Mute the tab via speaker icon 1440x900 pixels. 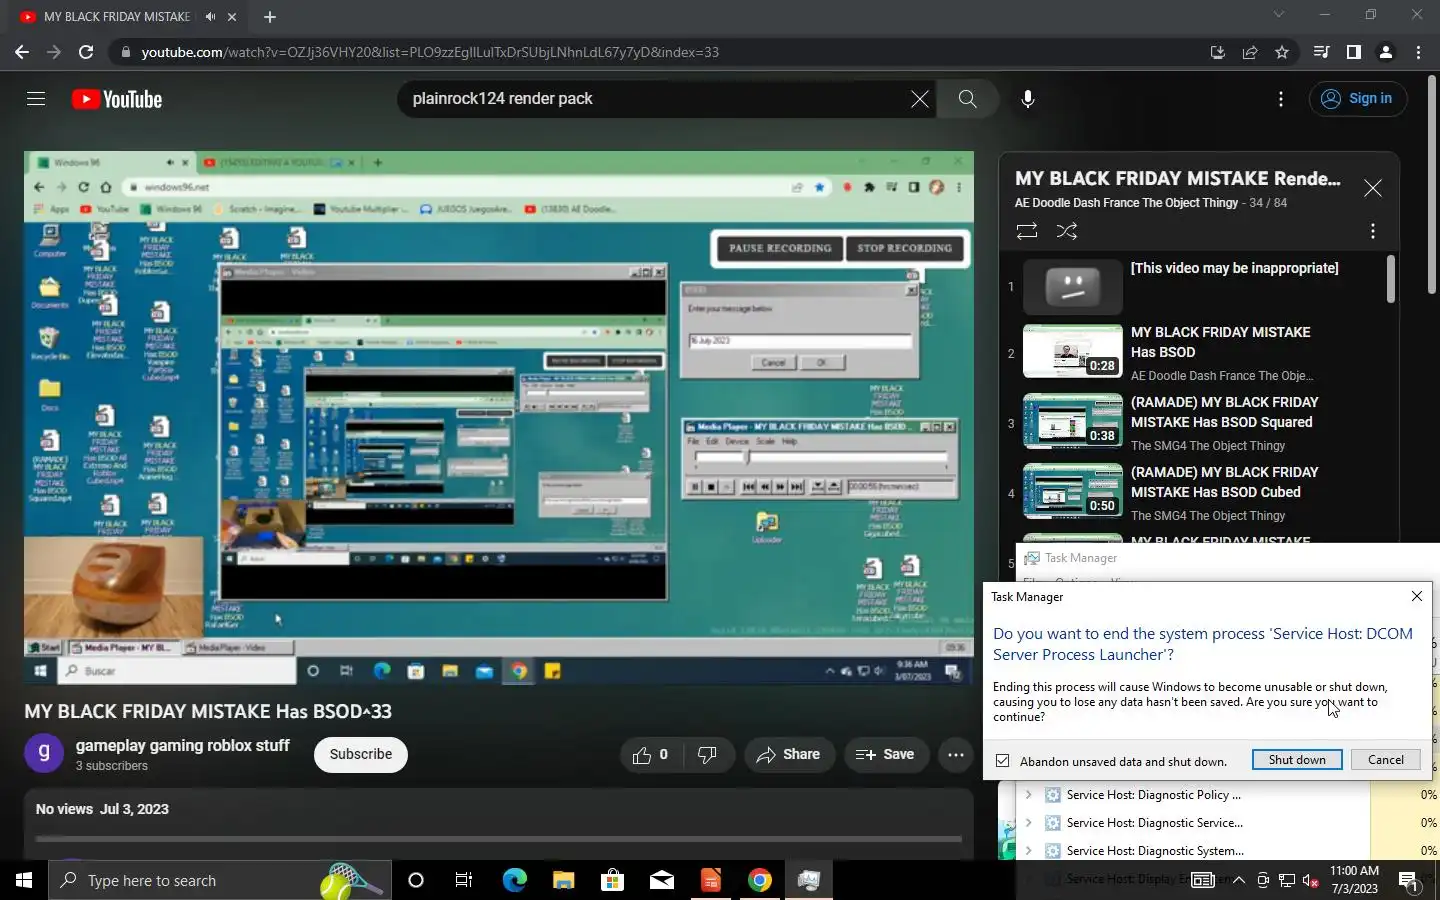click(210, 17)
